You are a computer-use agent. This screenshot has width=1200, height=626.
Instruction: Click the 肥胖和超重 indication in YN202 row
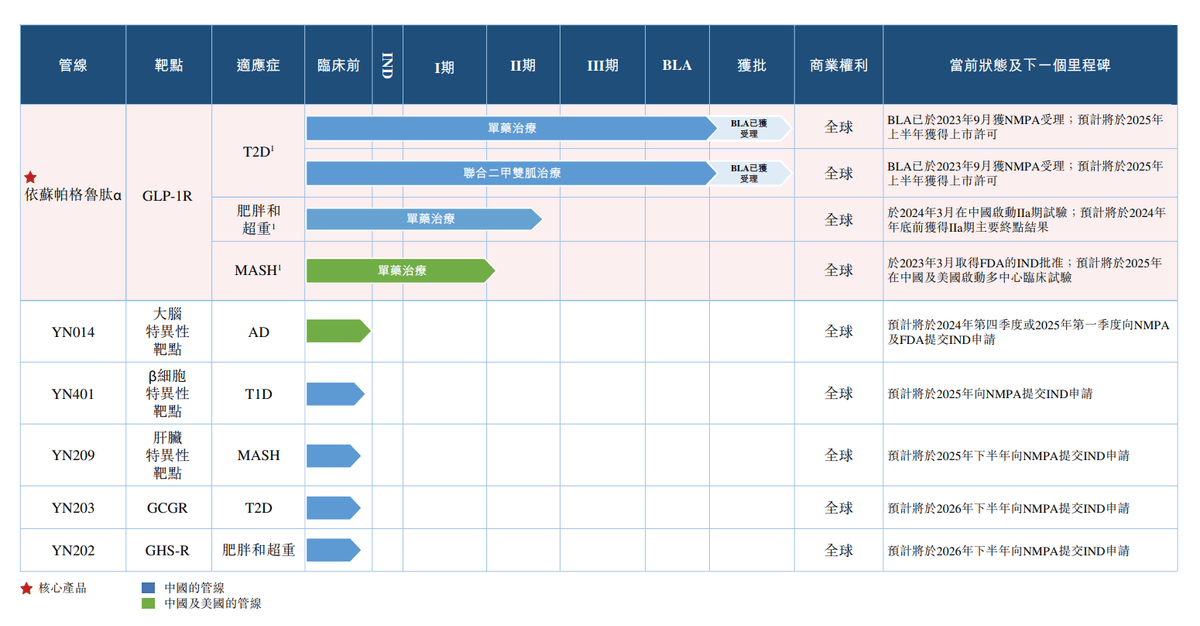(258, 550)
